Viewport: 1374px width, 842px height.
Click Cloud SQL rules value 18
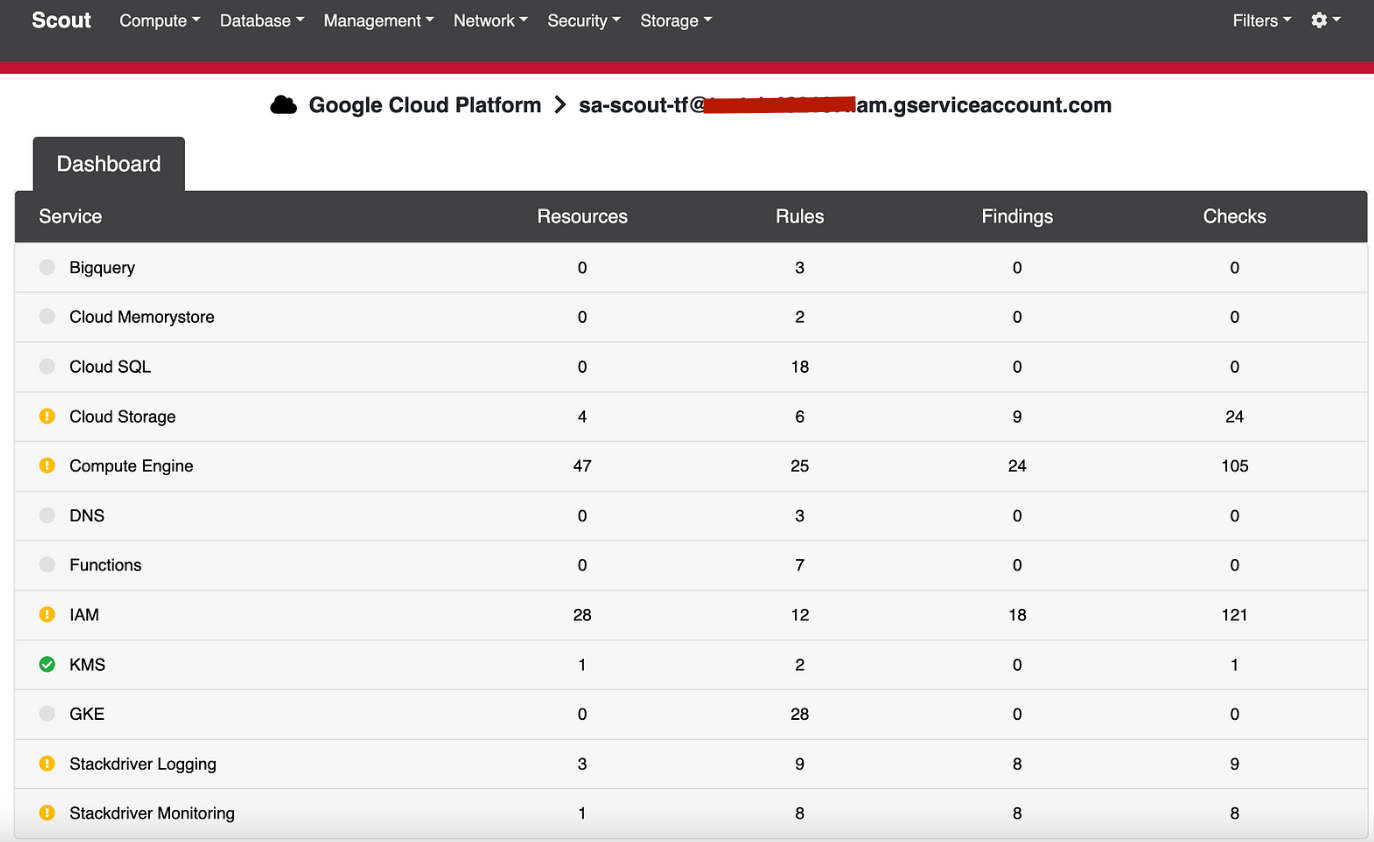tap(800, 367)
